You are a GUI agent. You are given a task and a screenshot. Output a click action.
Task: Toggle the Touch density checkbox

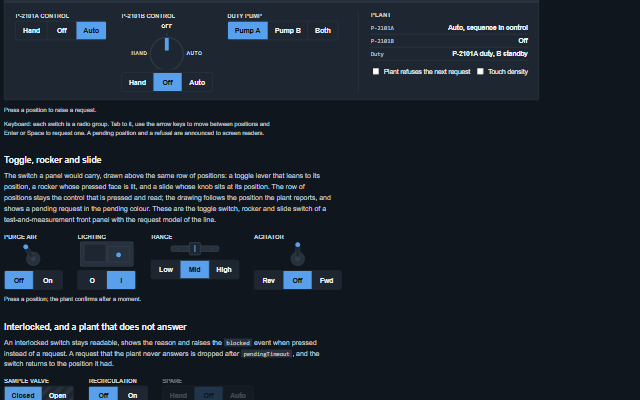(480, 71)
